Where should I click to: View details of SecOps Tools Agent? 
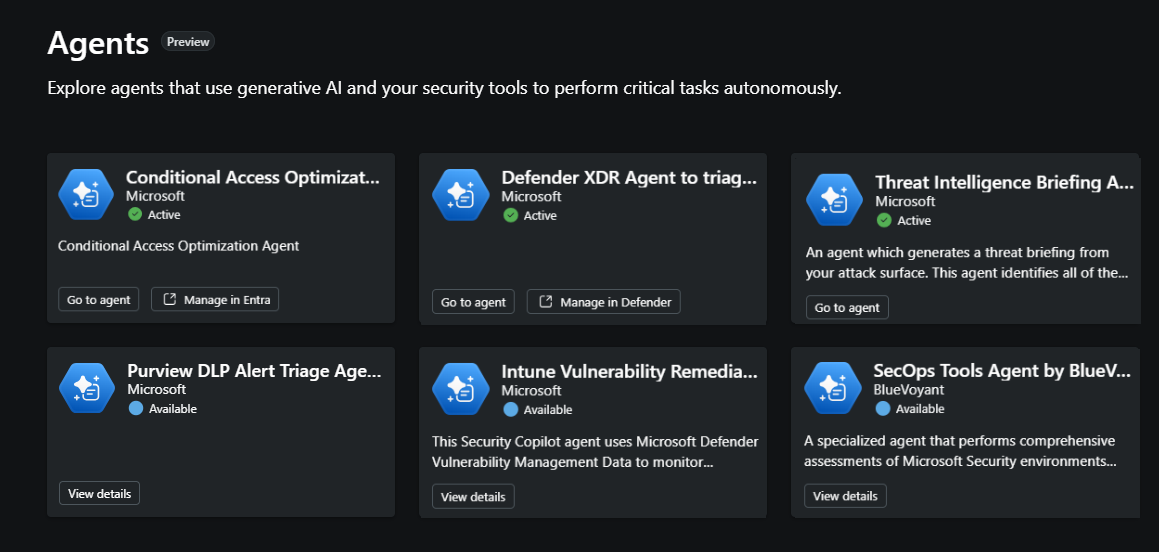pos(845,496)
